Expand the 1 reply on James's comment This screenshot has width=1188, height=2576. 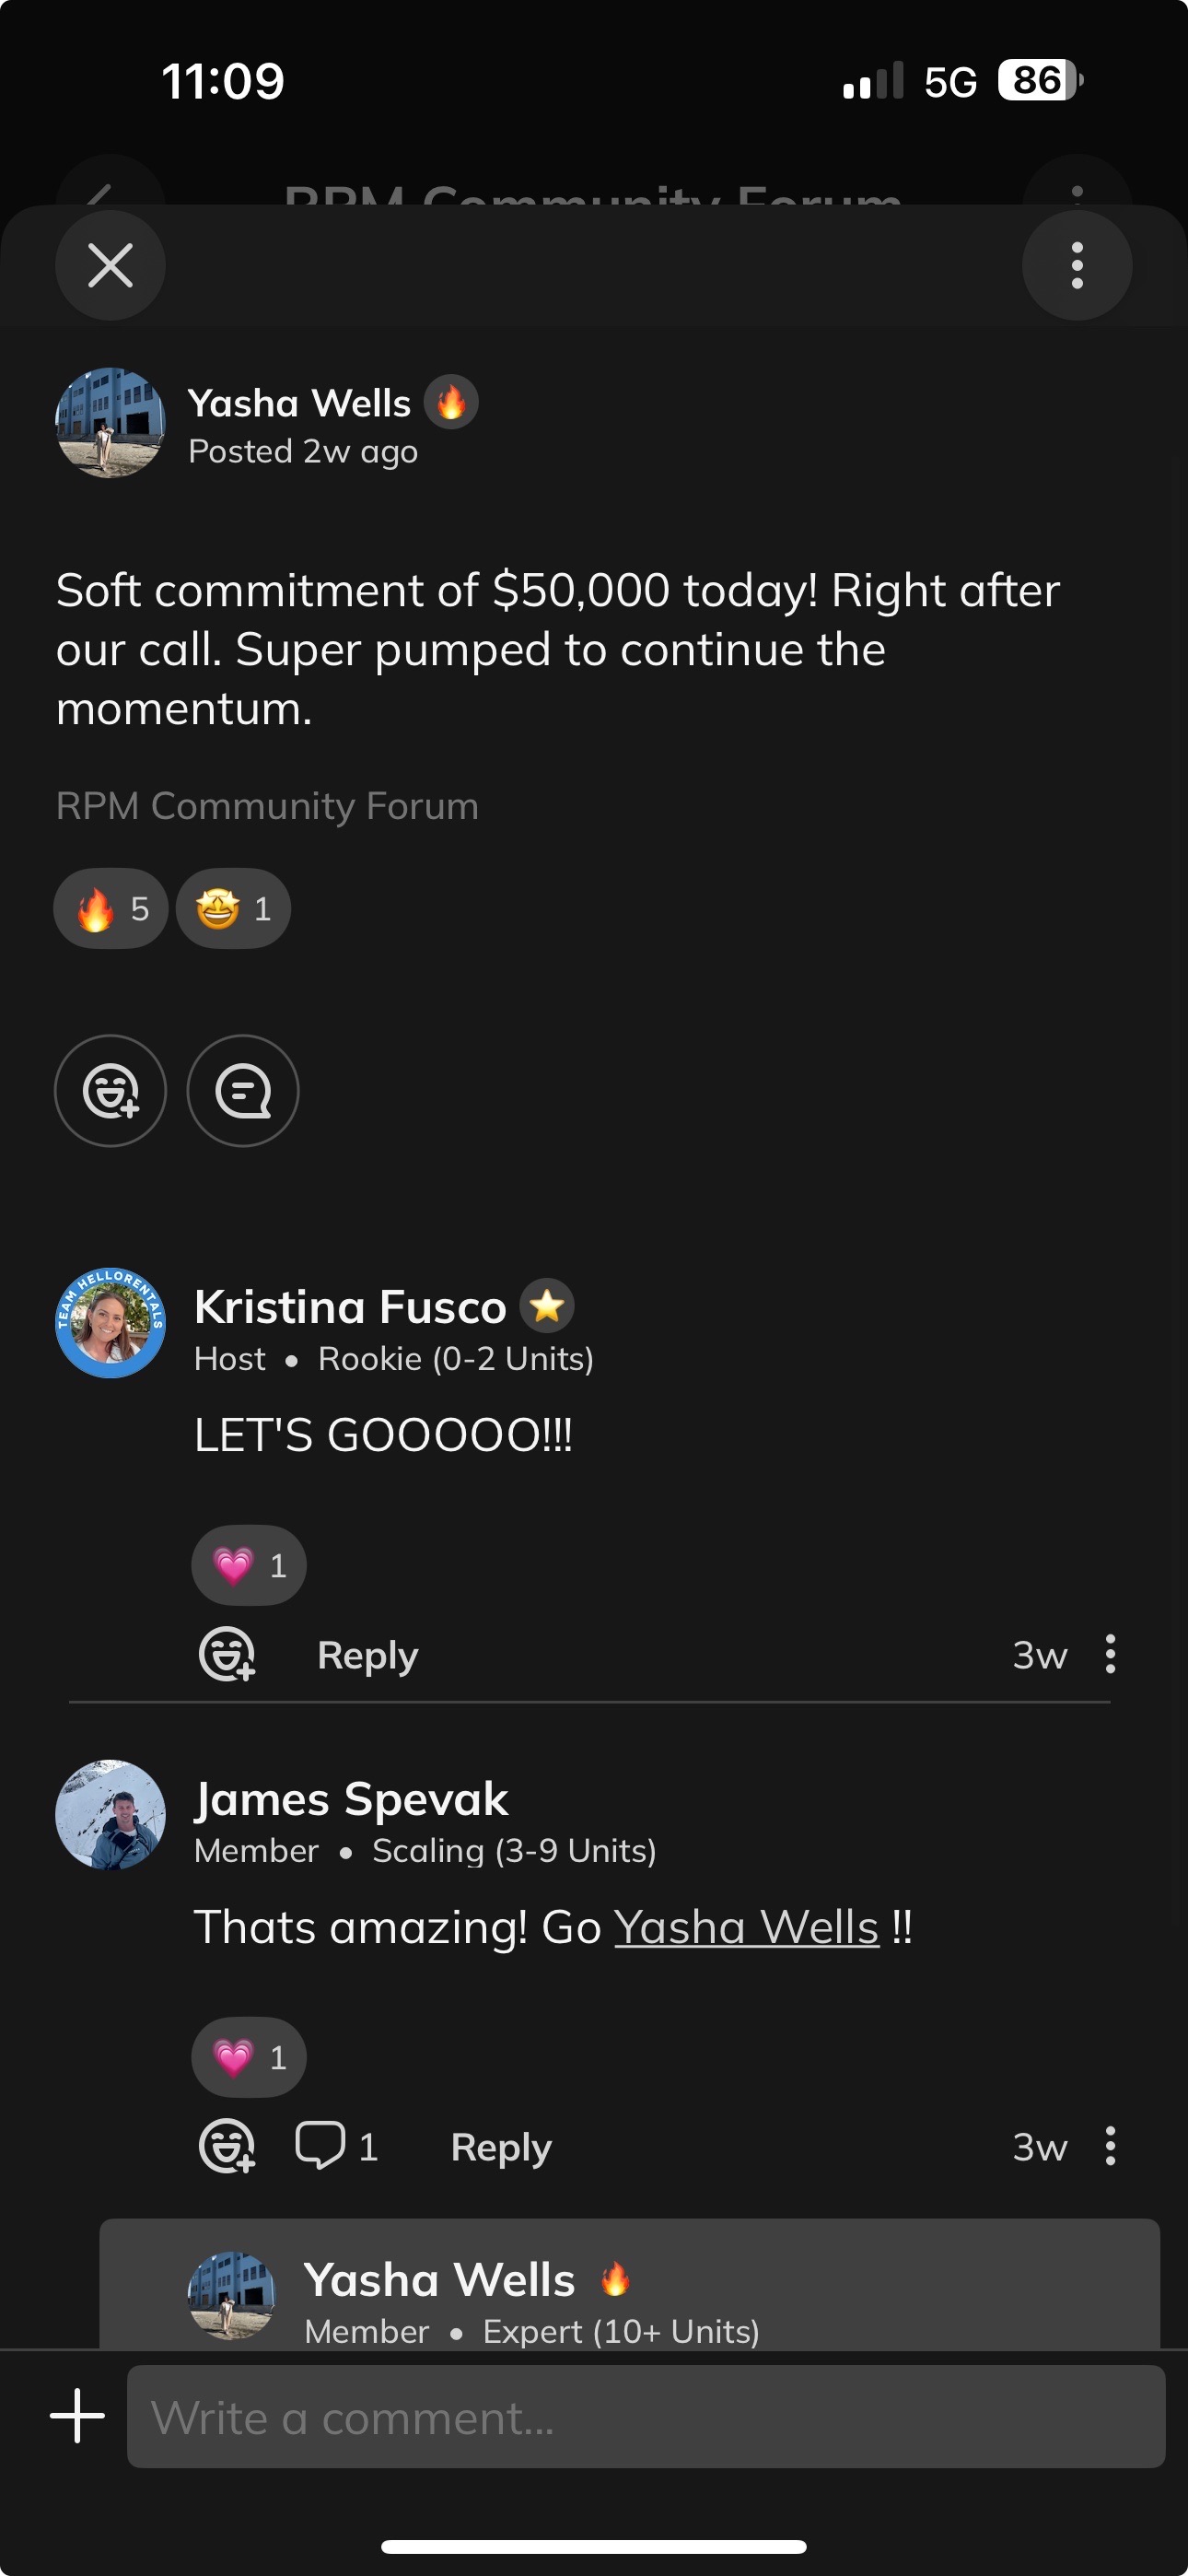coord(337,2146)
